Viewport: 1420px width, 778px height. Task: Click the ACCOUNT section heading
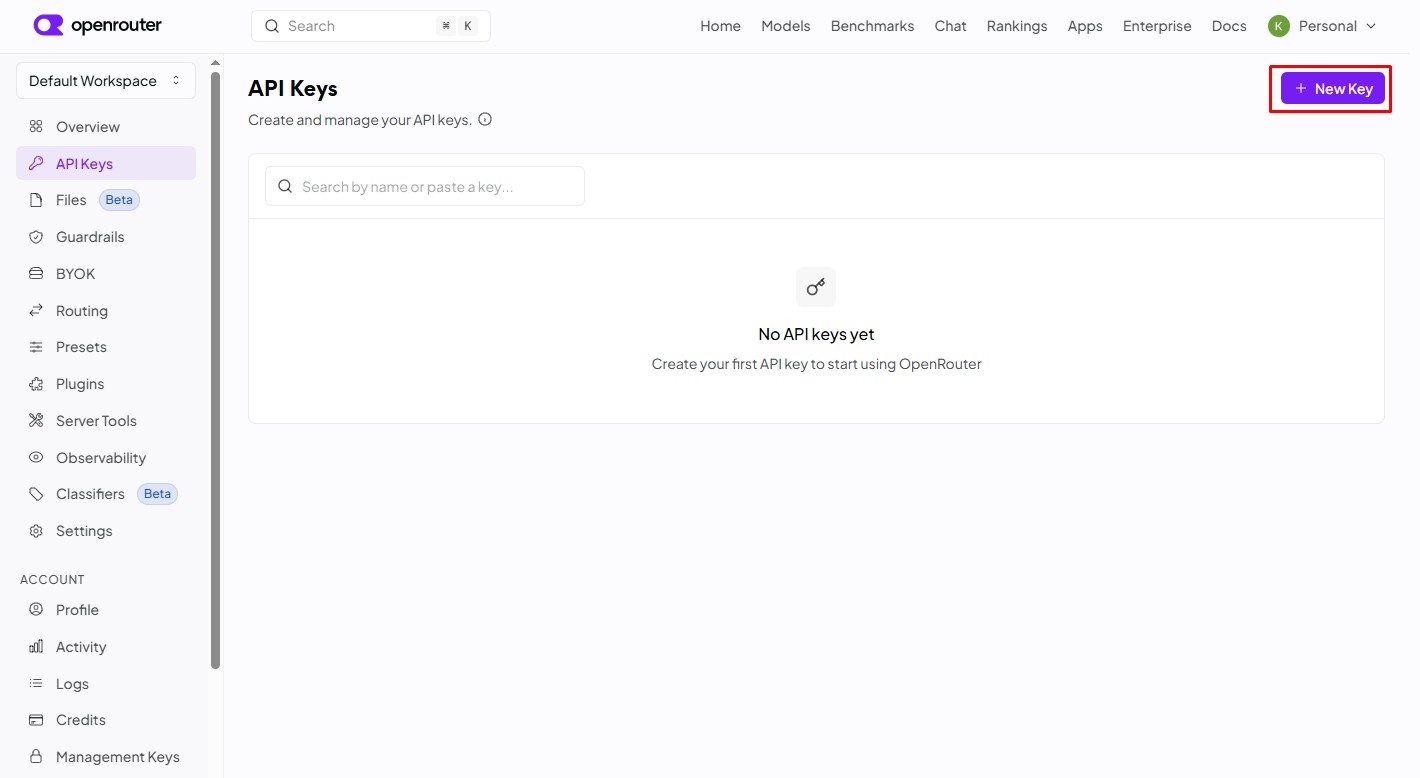pyautogui.click(x=52, y=580)
